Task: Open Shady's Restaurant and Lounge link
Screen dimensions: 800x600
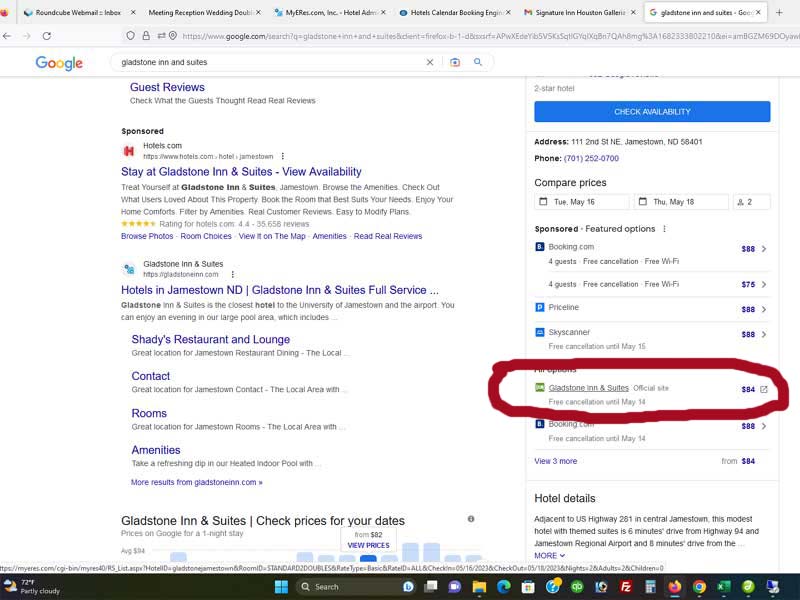Action: 211,340
